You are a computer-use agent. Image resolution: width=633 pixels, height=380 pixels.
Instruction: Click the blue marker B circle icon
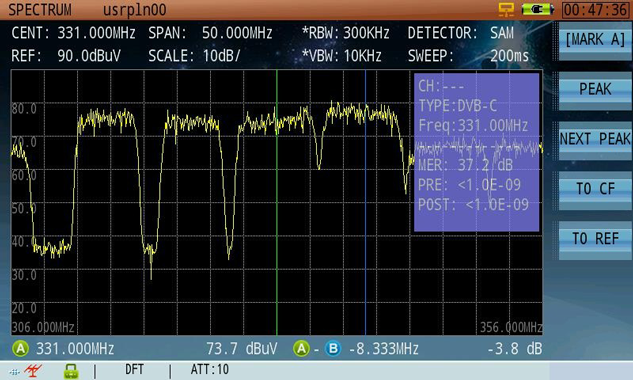pos(333,349)
